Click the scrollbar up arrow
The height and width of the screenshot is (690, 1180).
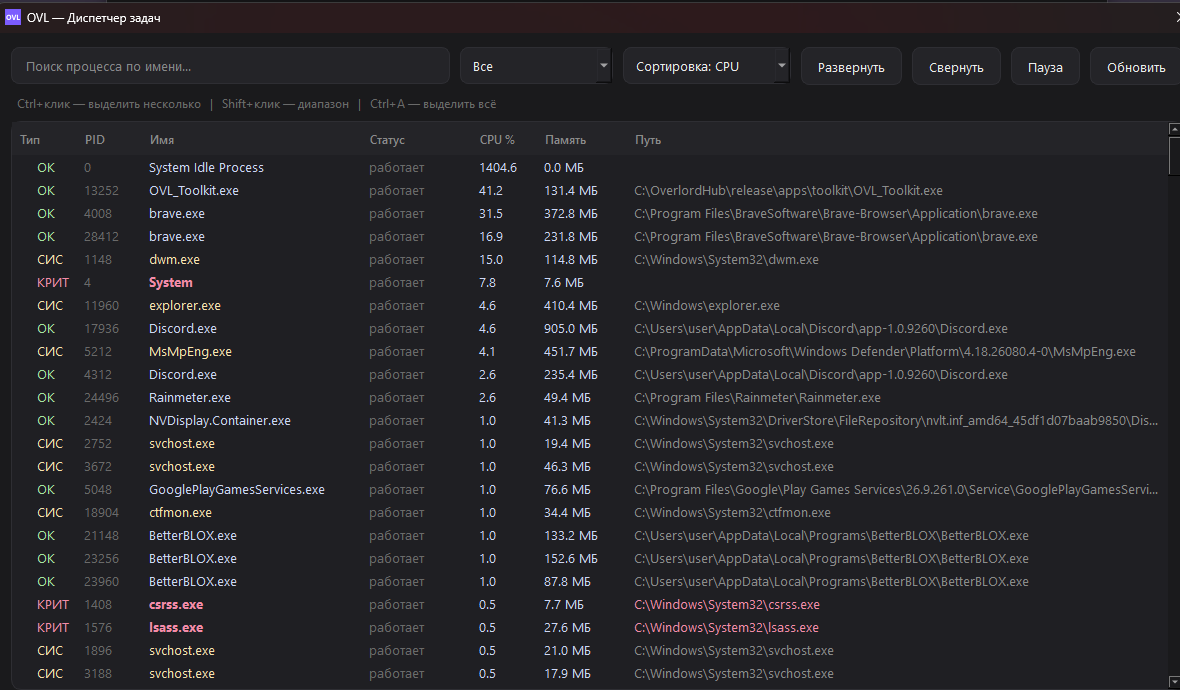pos(1174,129)
